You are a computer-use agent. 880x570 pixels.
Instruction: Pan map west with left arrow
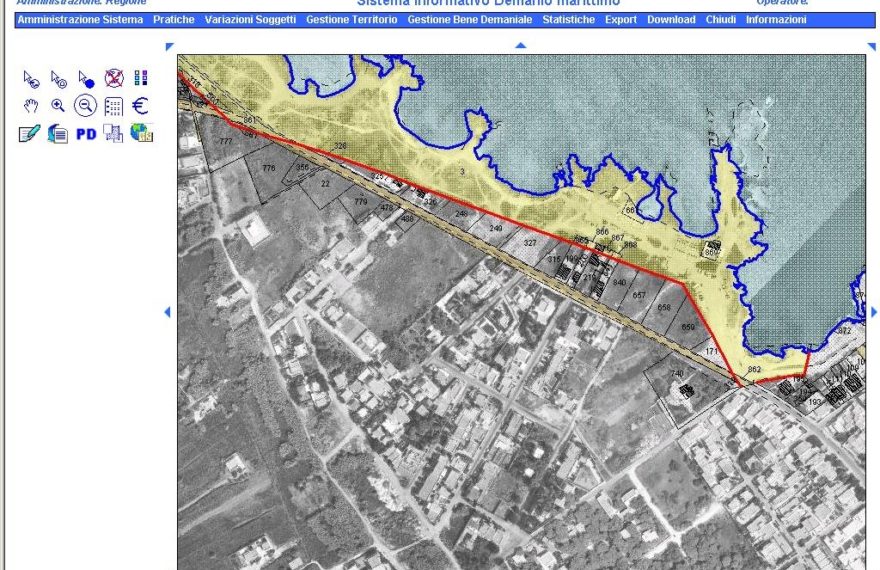pos(167,312)
